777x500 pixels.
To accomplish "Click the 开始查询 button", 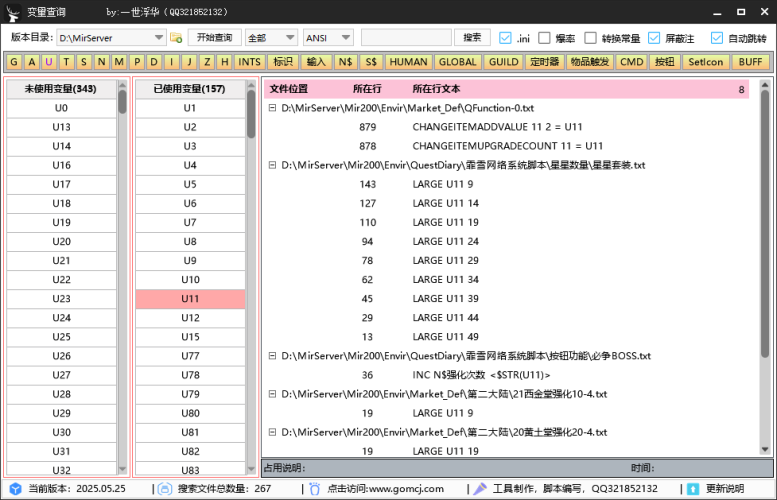I will point(215,38).
